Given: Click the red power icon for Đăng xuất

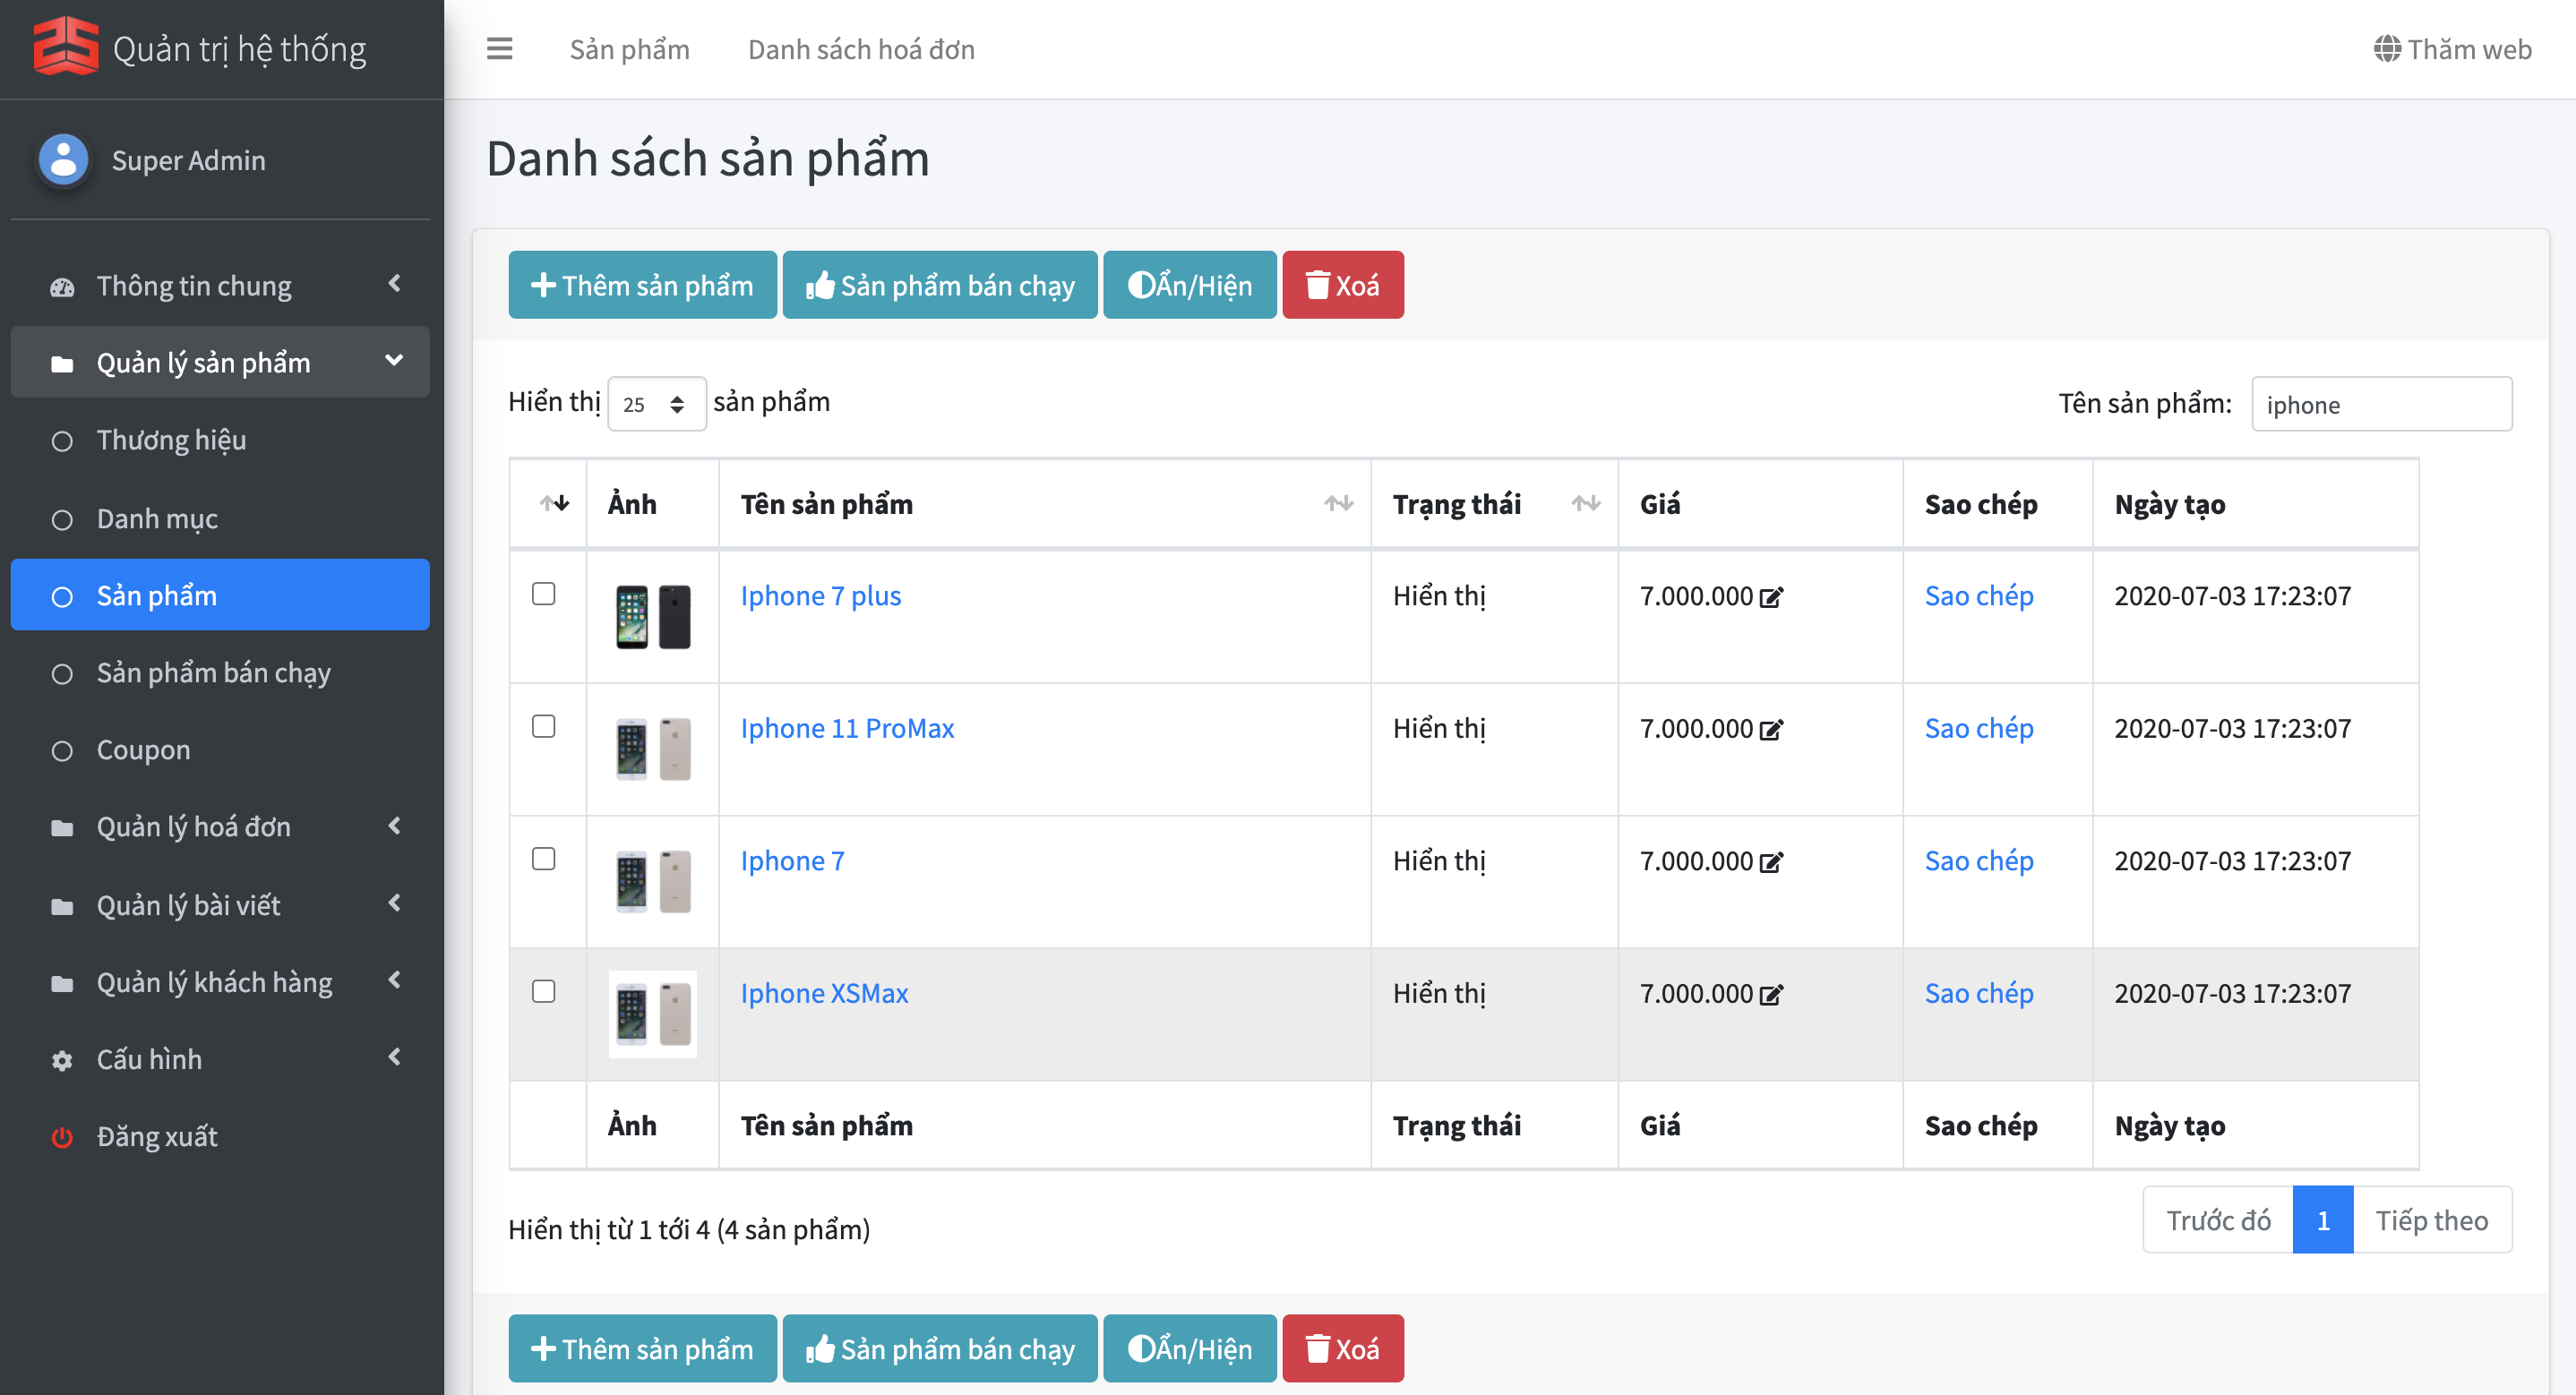Looking at the screenshot, I should [62, 1137].
